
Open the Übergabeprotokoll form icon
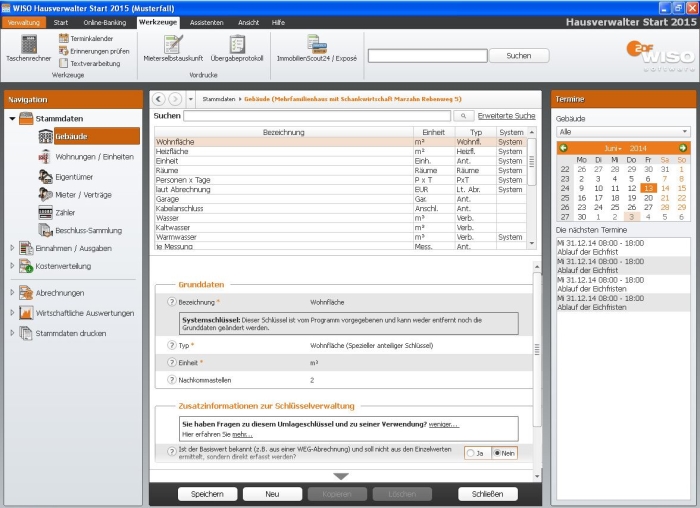click(237, 44)
